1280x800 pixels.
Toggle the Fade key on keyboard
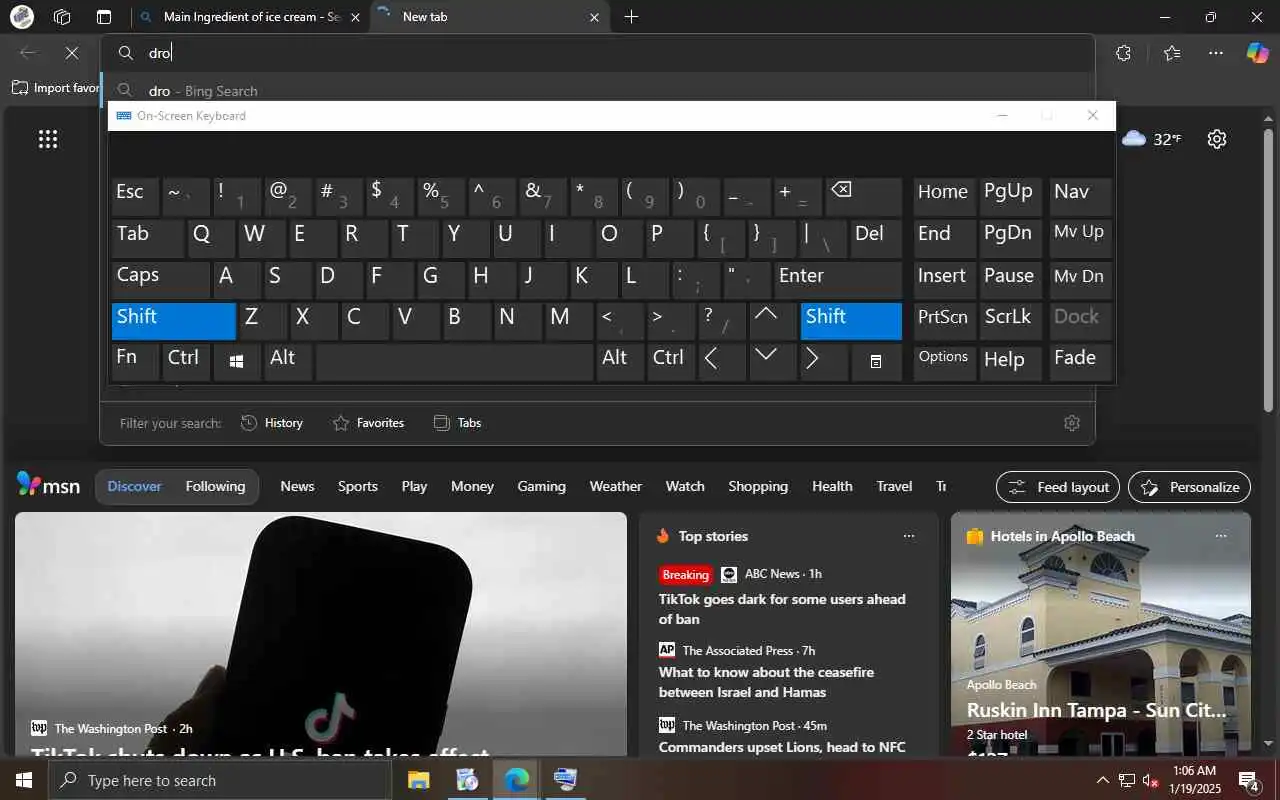tap(1080, 361)
